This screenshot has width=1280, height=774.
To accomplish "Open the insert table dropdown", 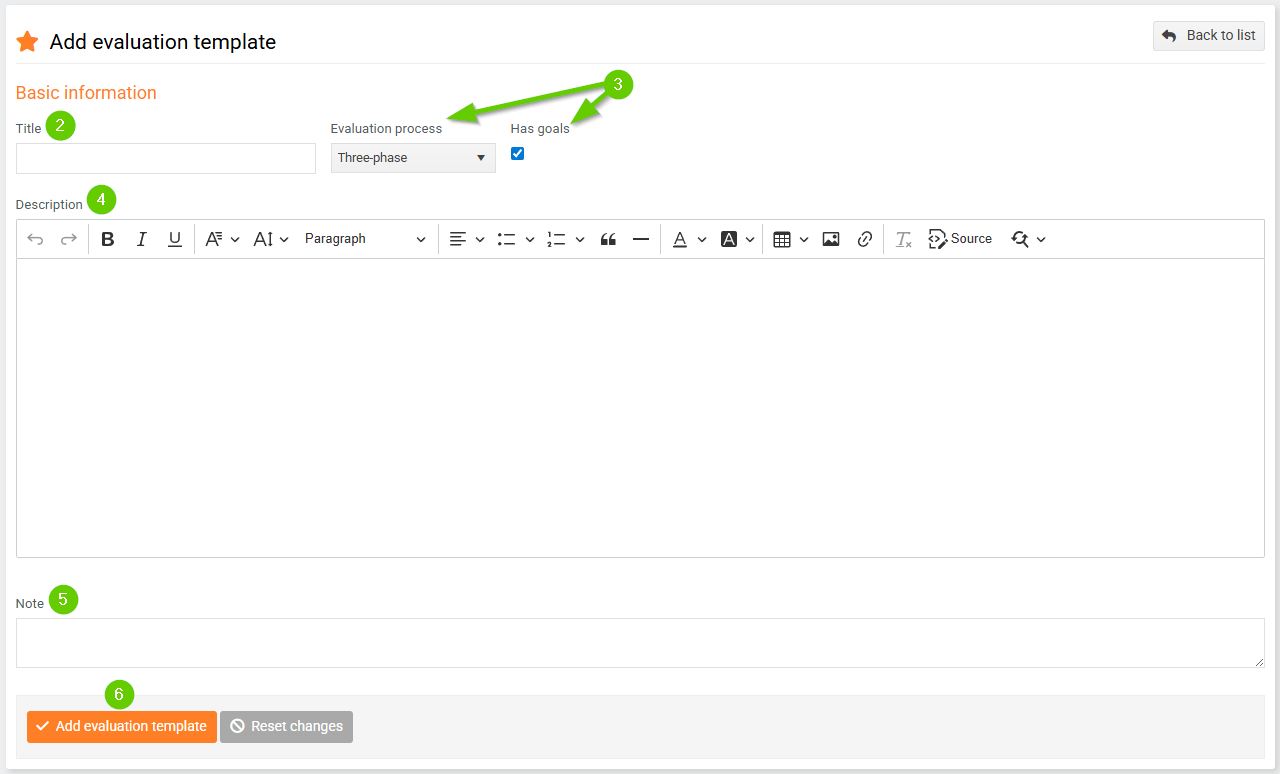I will 791,239.
